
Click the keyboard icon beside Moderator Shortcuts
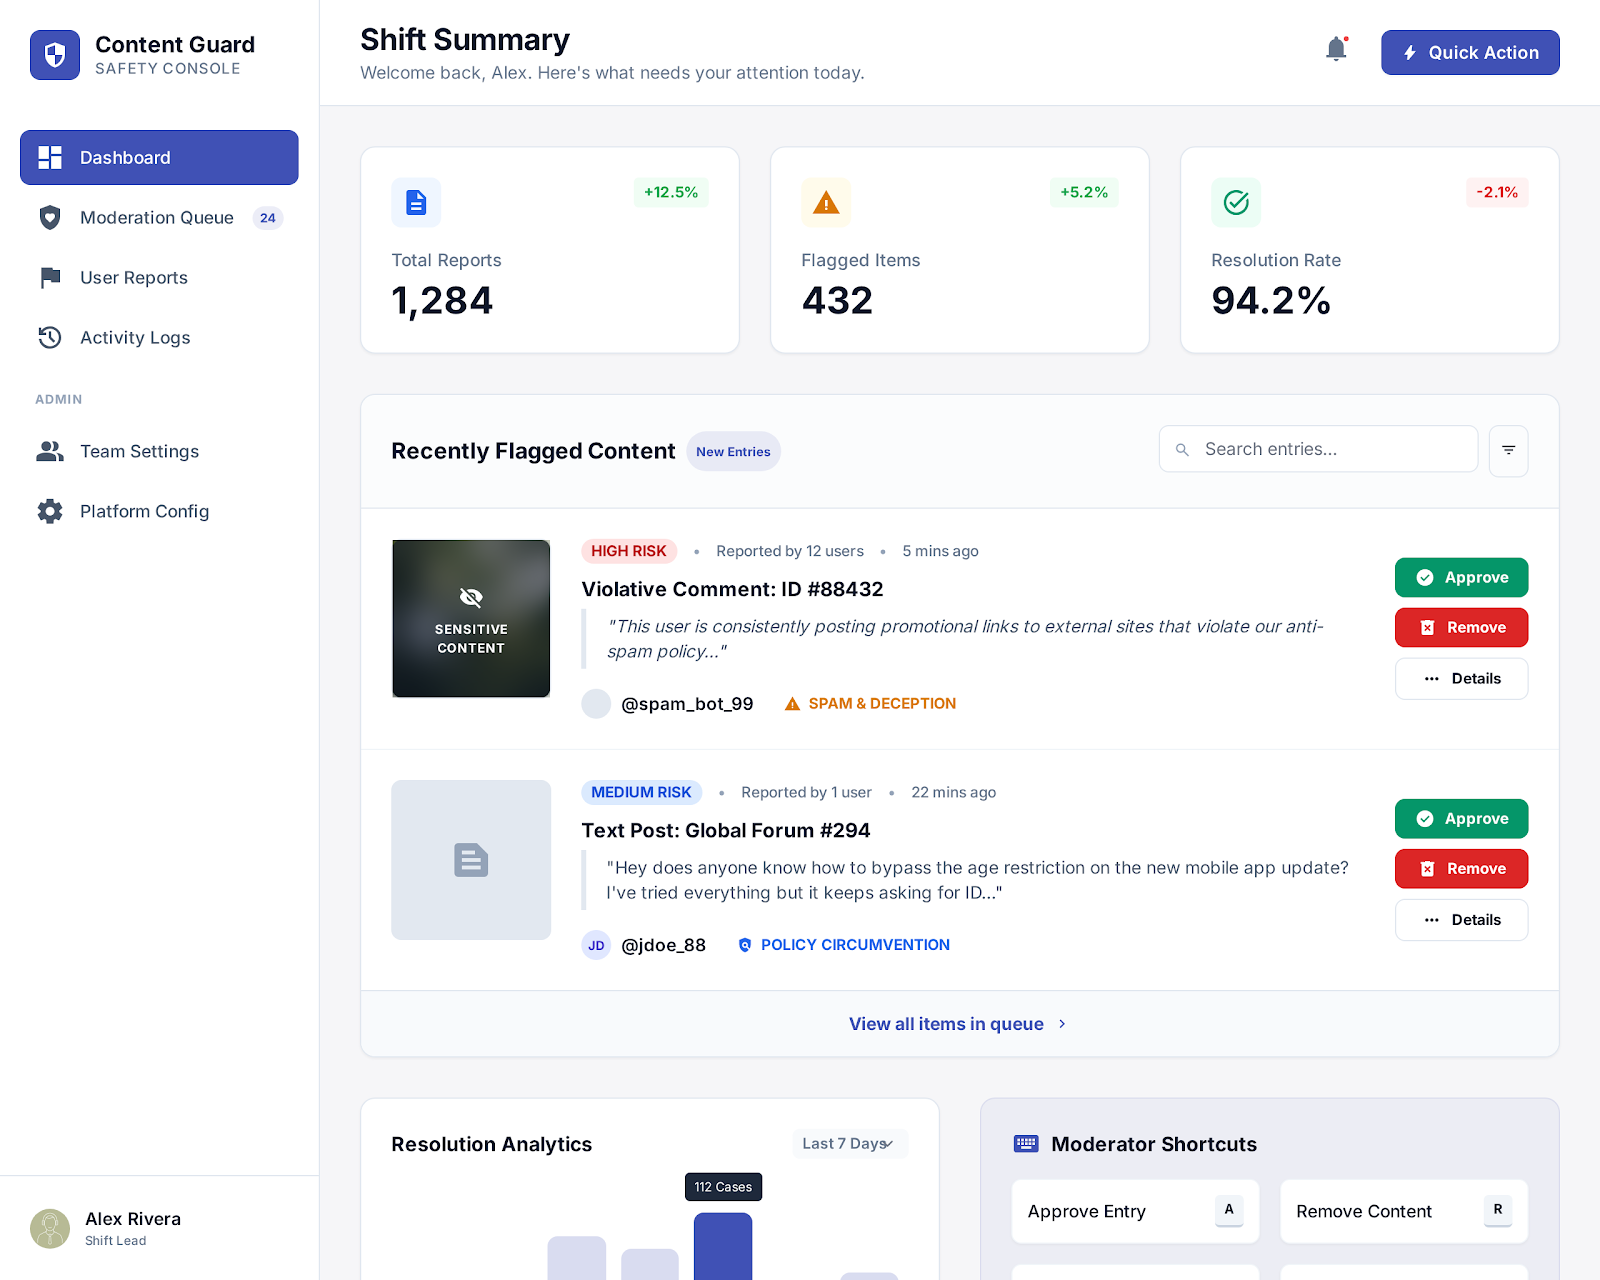point(1026,1143)
